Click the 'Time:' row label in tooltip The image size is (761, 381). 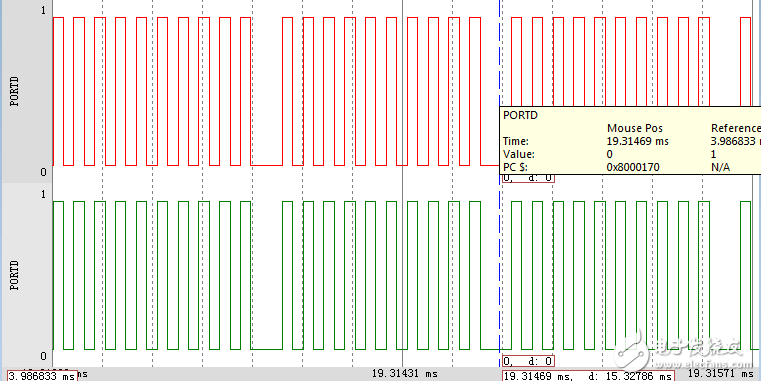516,141
